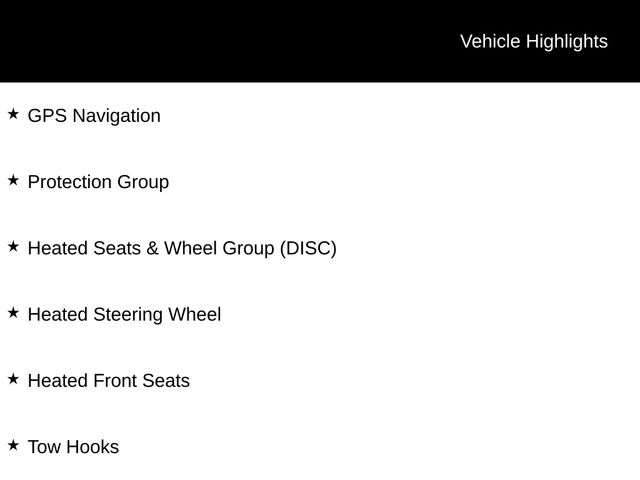Screen dimensions: 640x480
Task: Select the Protection Group highlight text
Action: coord(98,182)
